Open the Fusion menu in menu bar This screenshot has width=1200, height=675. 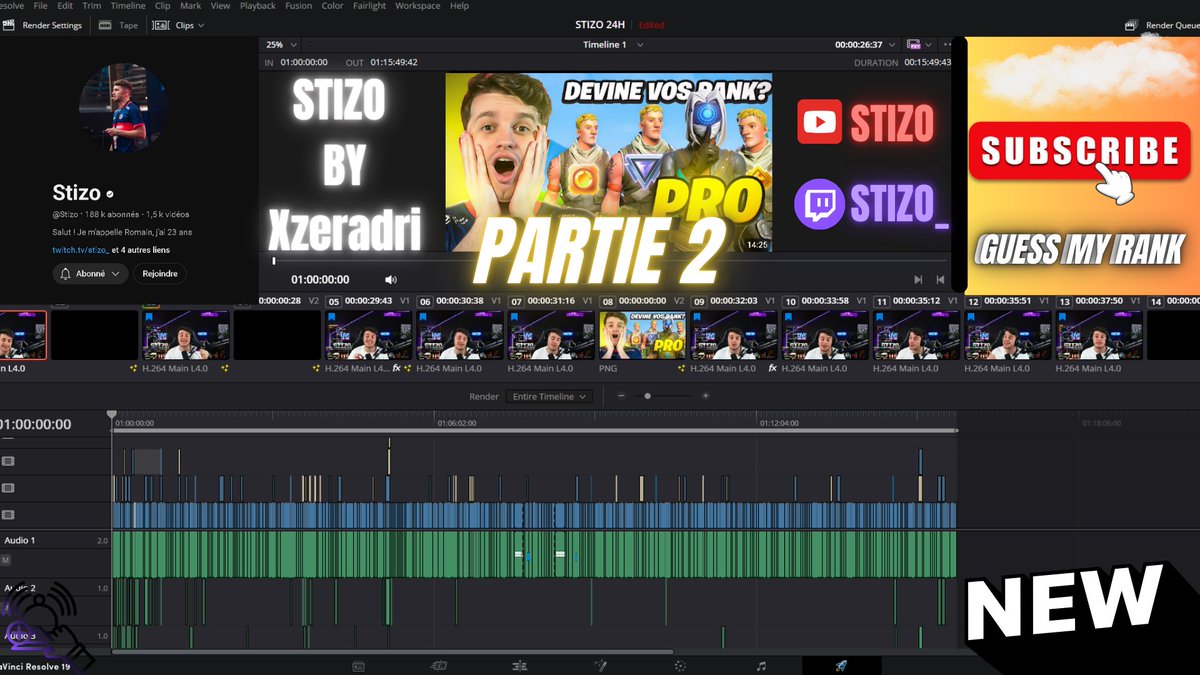click(x=298, y=6)
